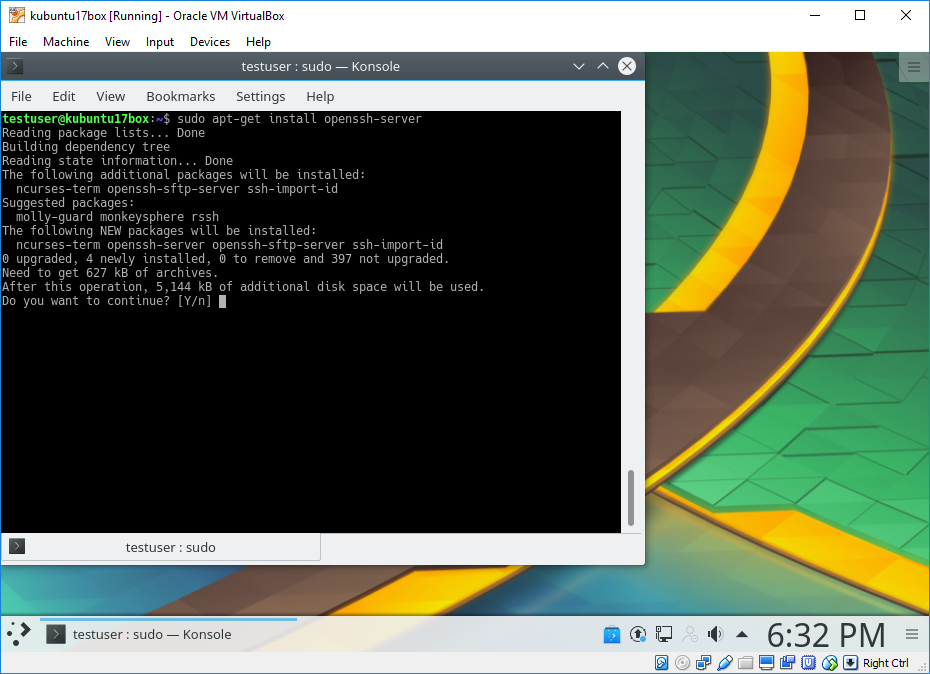
Task: Toggle the recording indicator in the status bar
Action: click(x=790, y=662)
